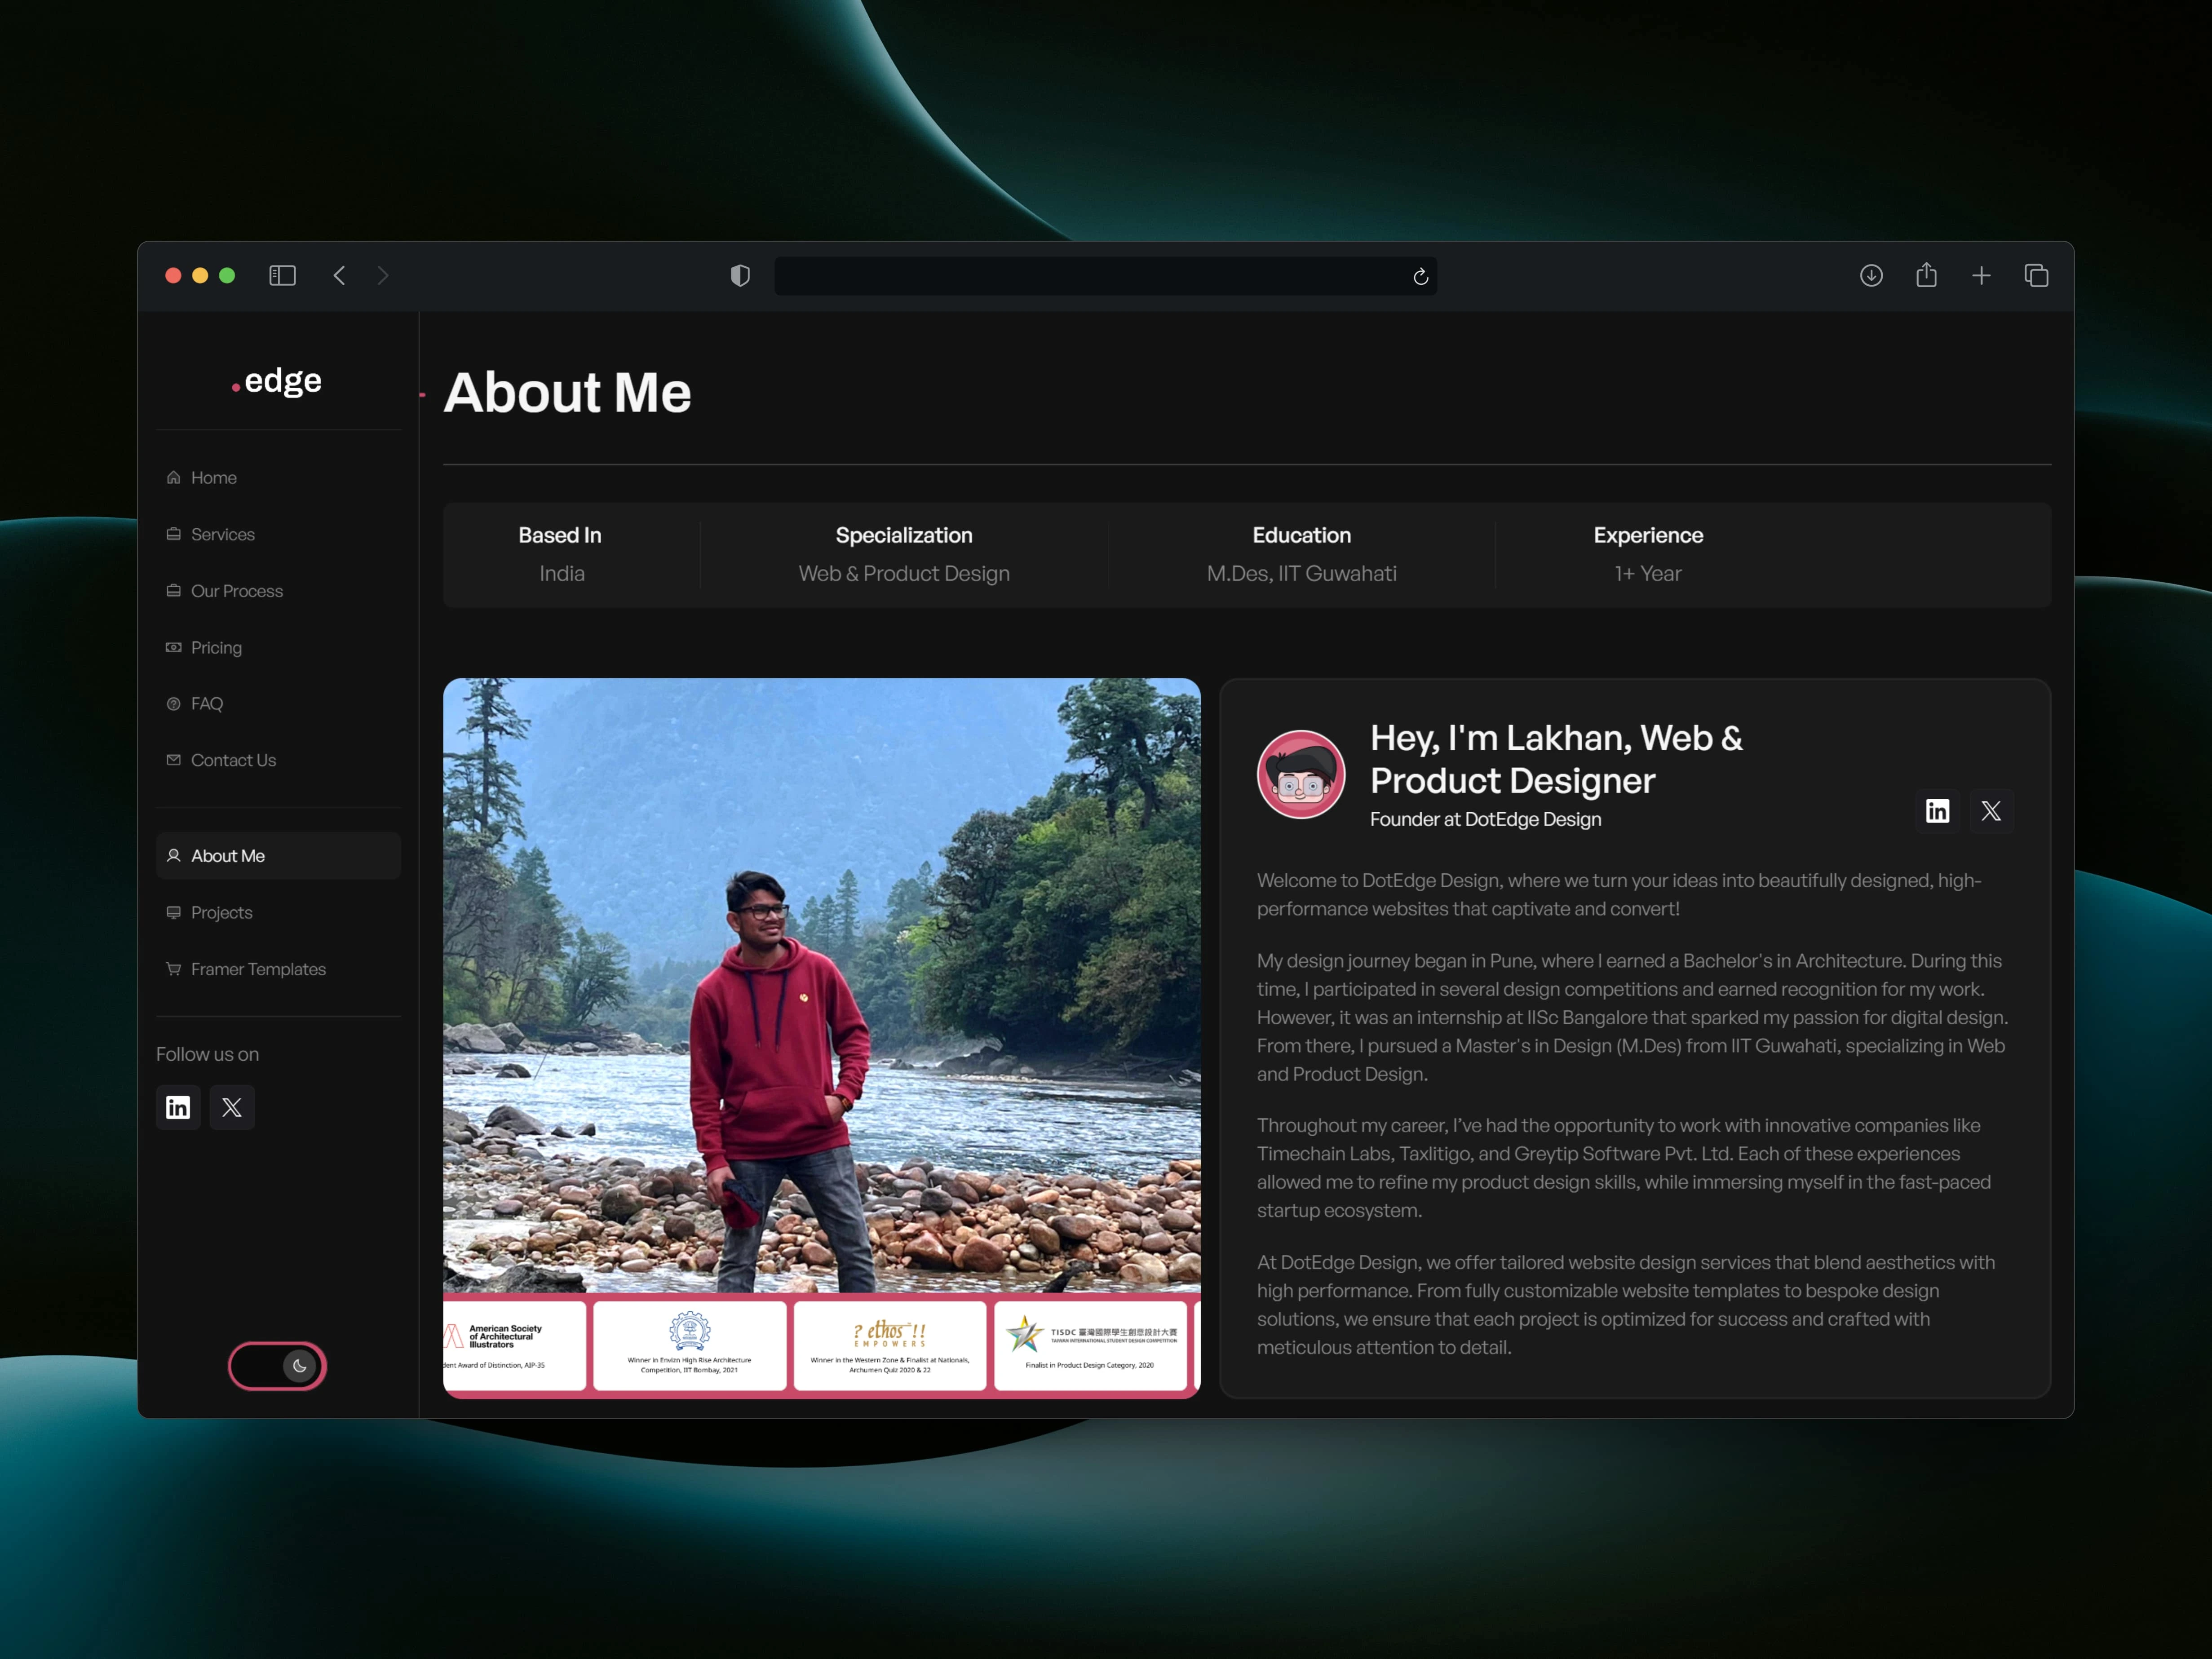Viewport: 2212px width, 1659px height.
Task: Click the 'My design journey began' paragraph
Action: pyautogui.click(x=1632, y=1017)
